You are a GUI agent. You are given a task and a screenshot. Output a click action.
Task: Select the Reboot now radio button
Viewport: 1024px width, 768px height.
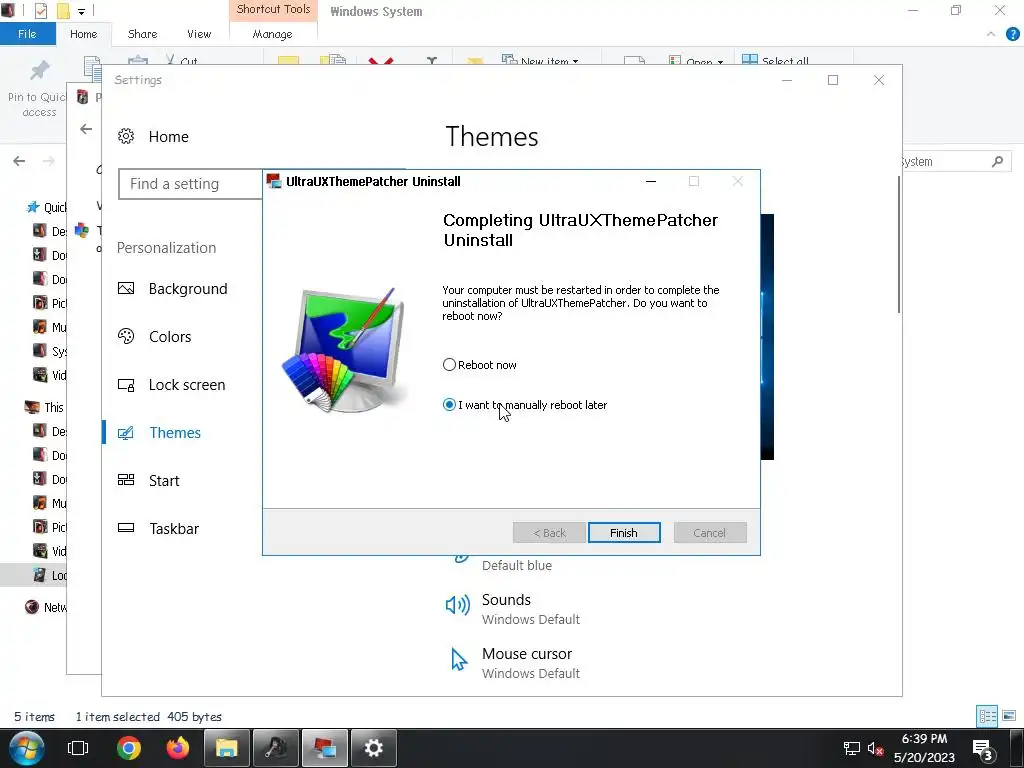pos(449,365)
